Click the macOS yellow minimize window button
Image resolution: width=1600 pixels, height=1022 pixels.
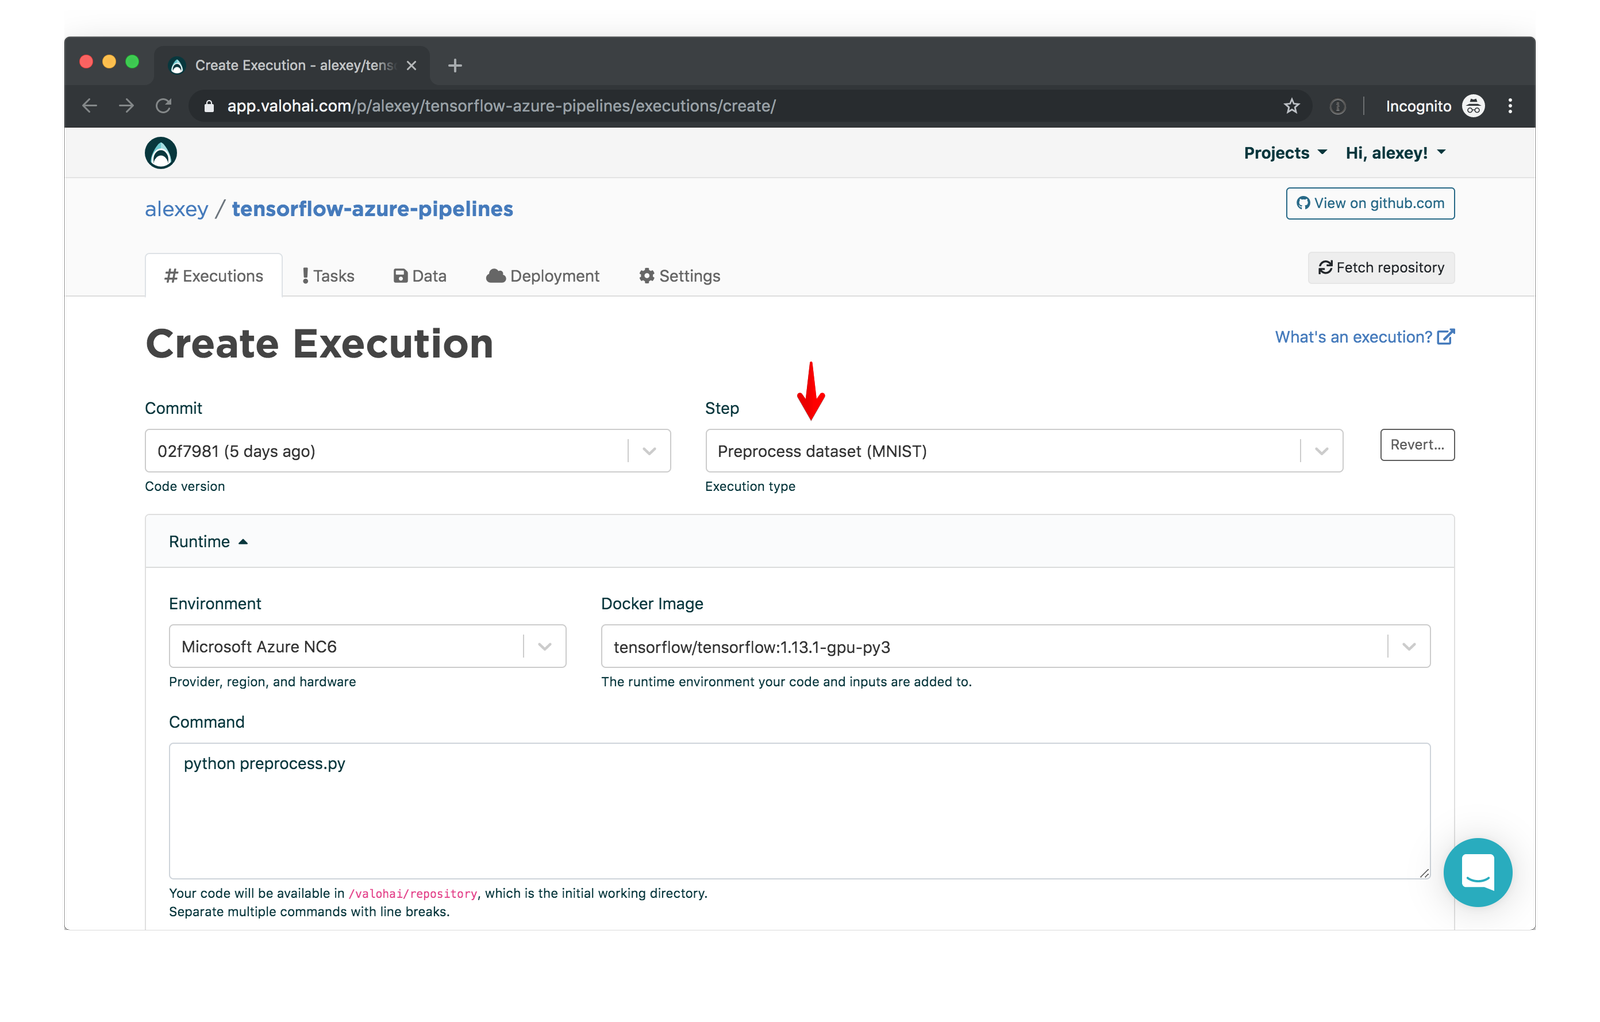tap(109, 62)
